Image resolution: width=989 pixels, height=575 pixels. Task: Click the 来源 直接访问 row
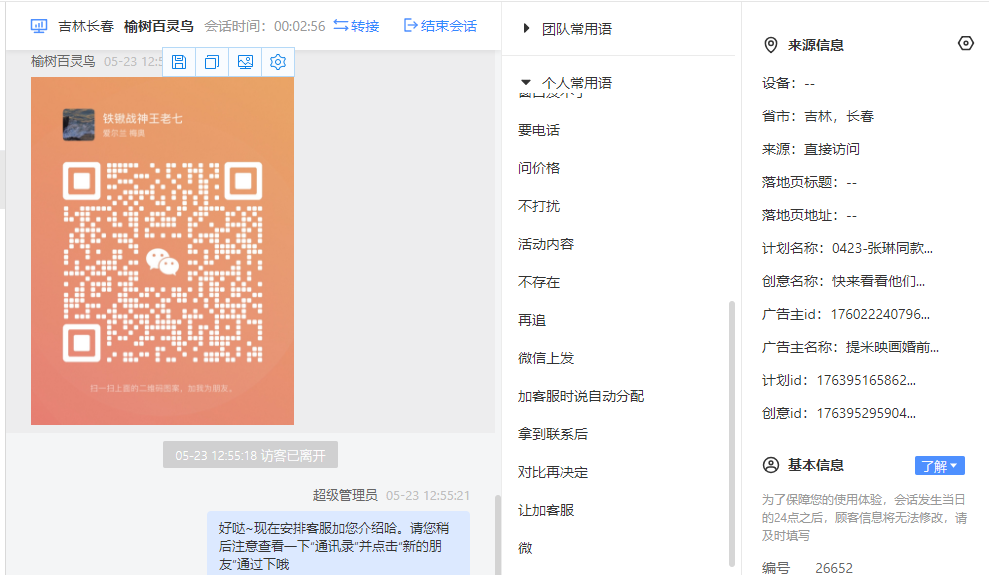pos(811,149)
